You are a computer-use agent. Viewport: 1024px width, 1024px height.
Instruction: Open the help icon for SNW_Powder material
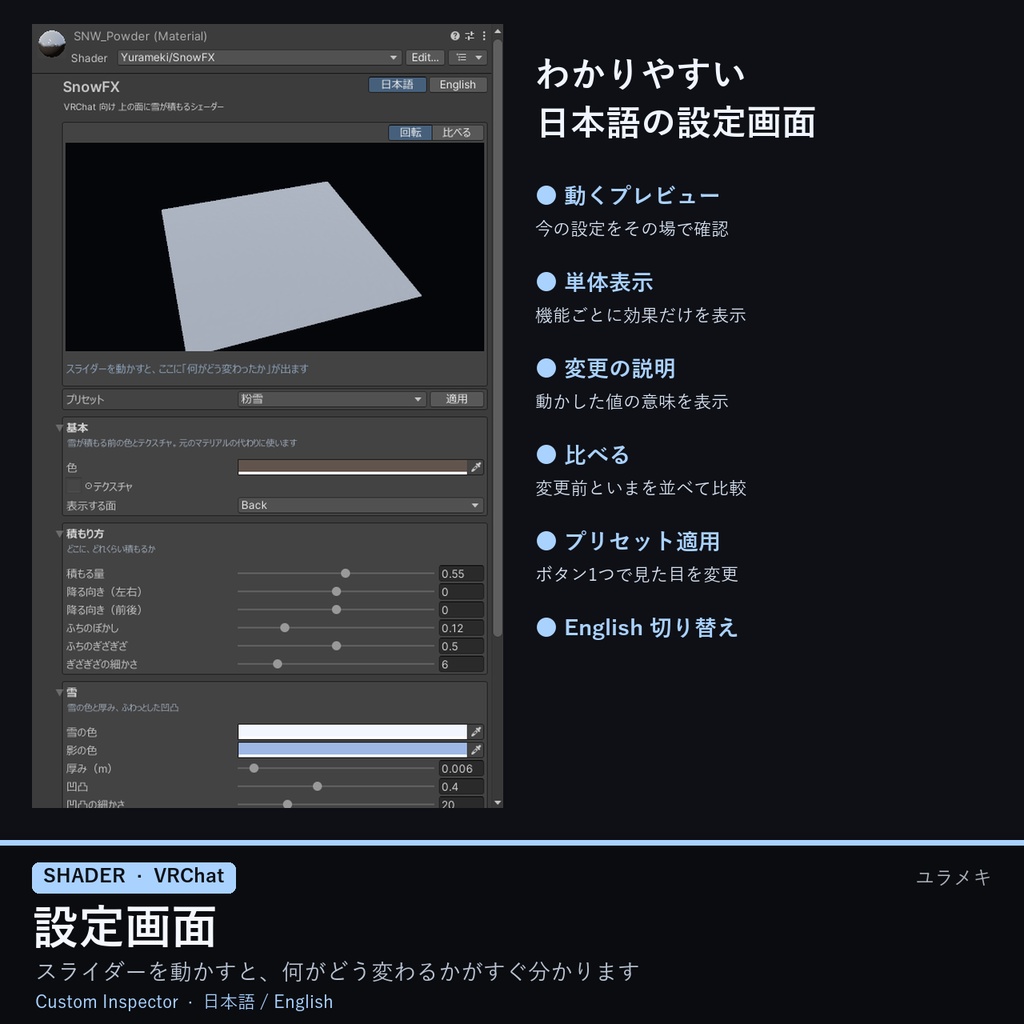(455, 36)
